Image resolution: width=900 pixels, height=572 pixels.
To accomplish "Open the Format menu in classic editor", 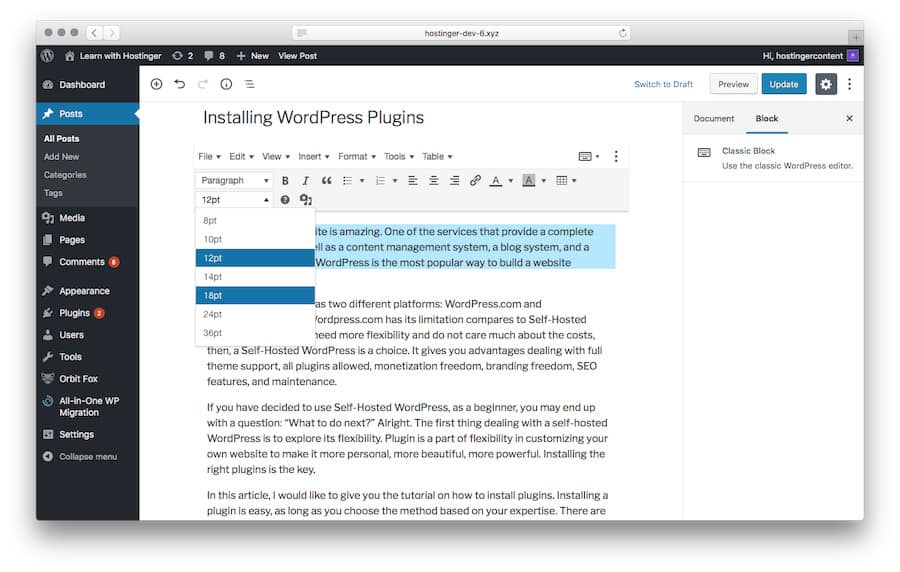I will click(356, 157).
